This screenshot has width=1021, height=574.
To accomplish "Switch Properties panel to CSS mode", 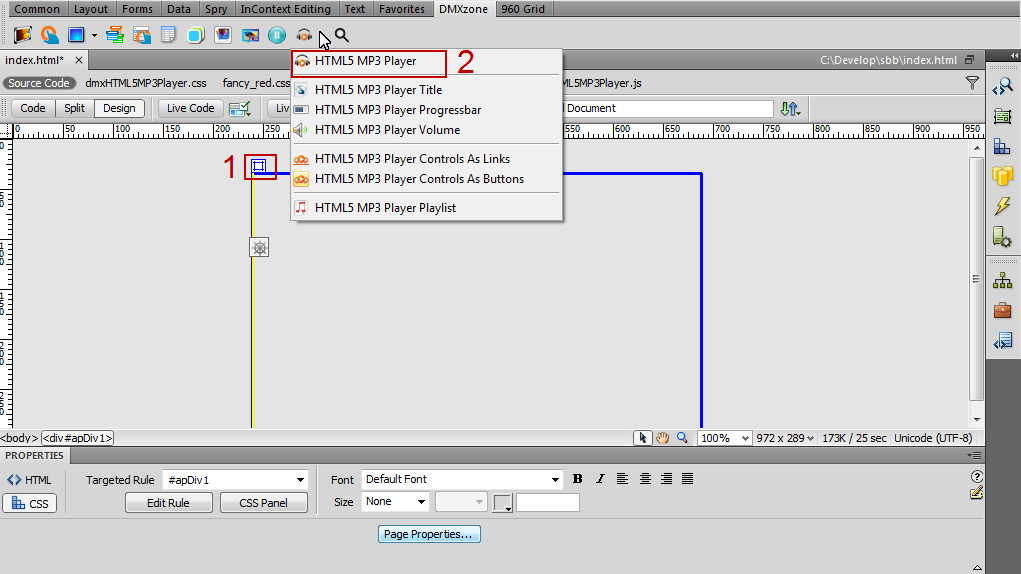I will pos(30,503).
